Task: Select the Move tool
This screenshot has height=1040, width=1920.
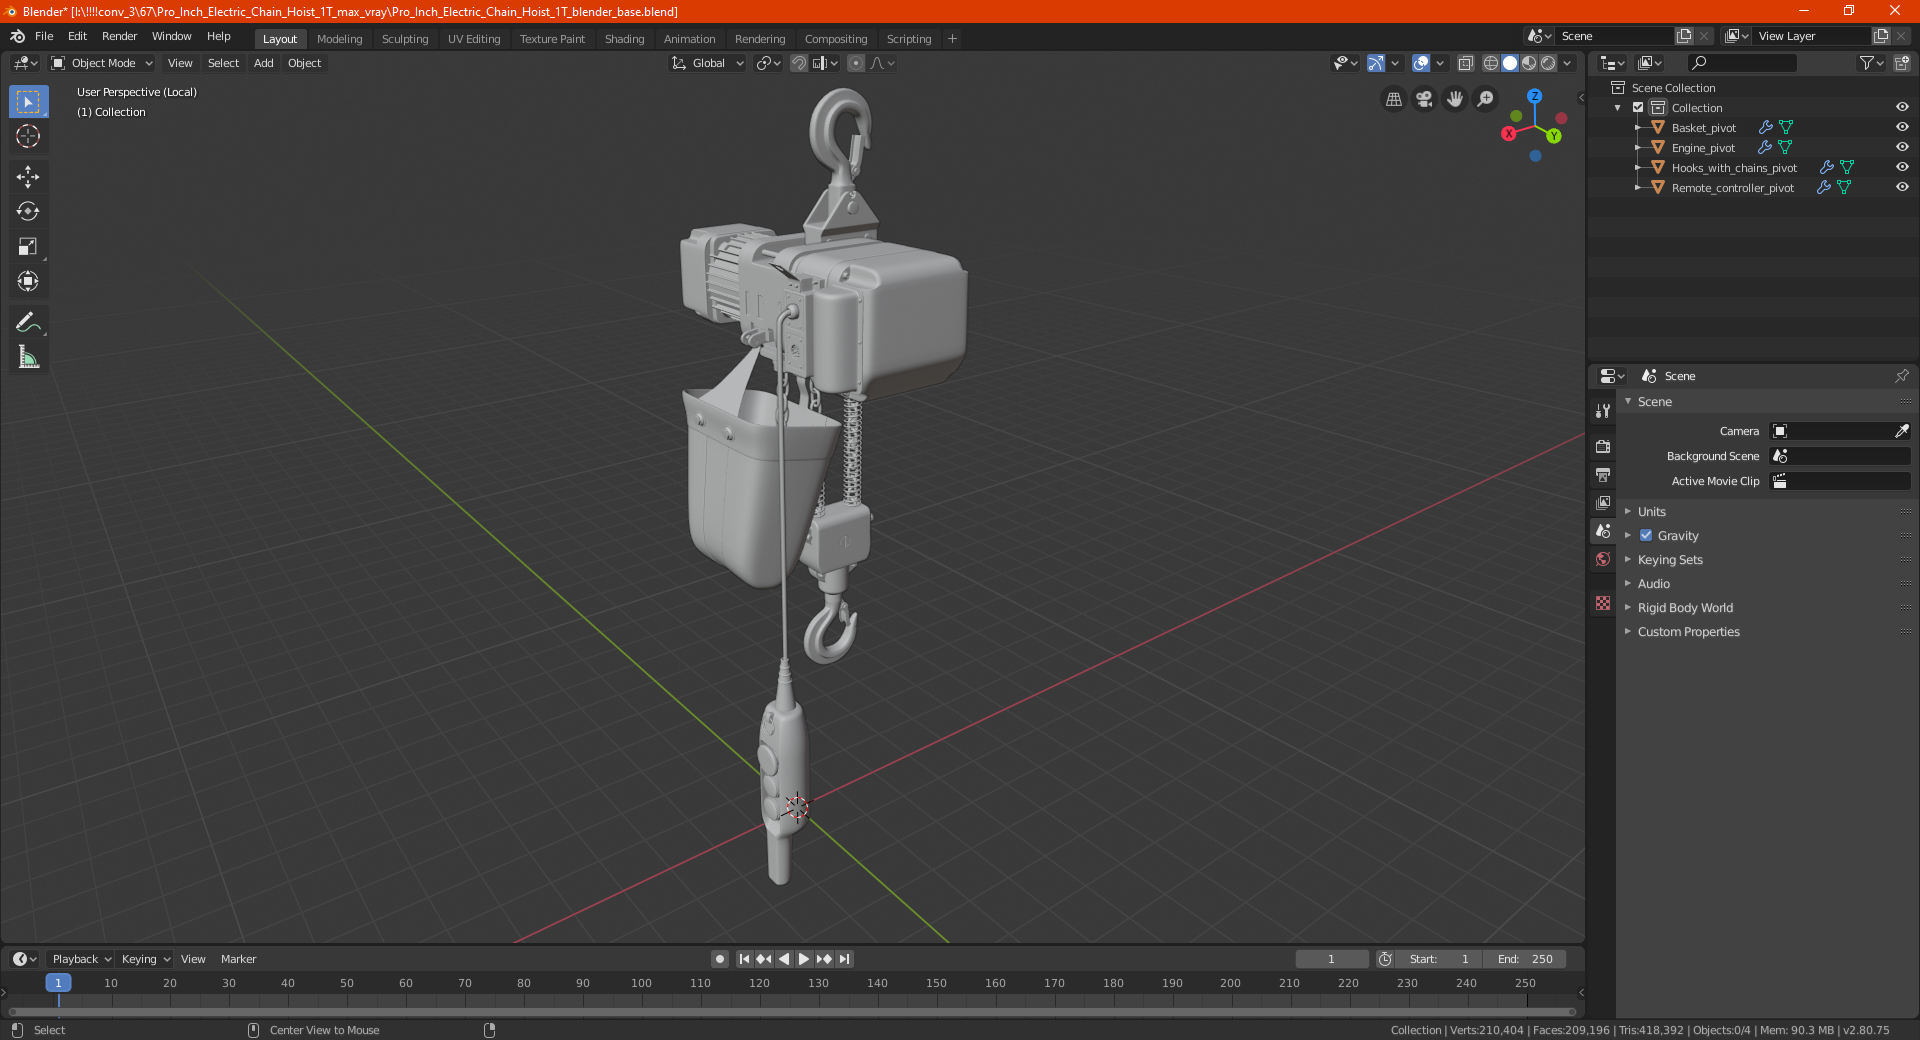Action: pos(28,177)
